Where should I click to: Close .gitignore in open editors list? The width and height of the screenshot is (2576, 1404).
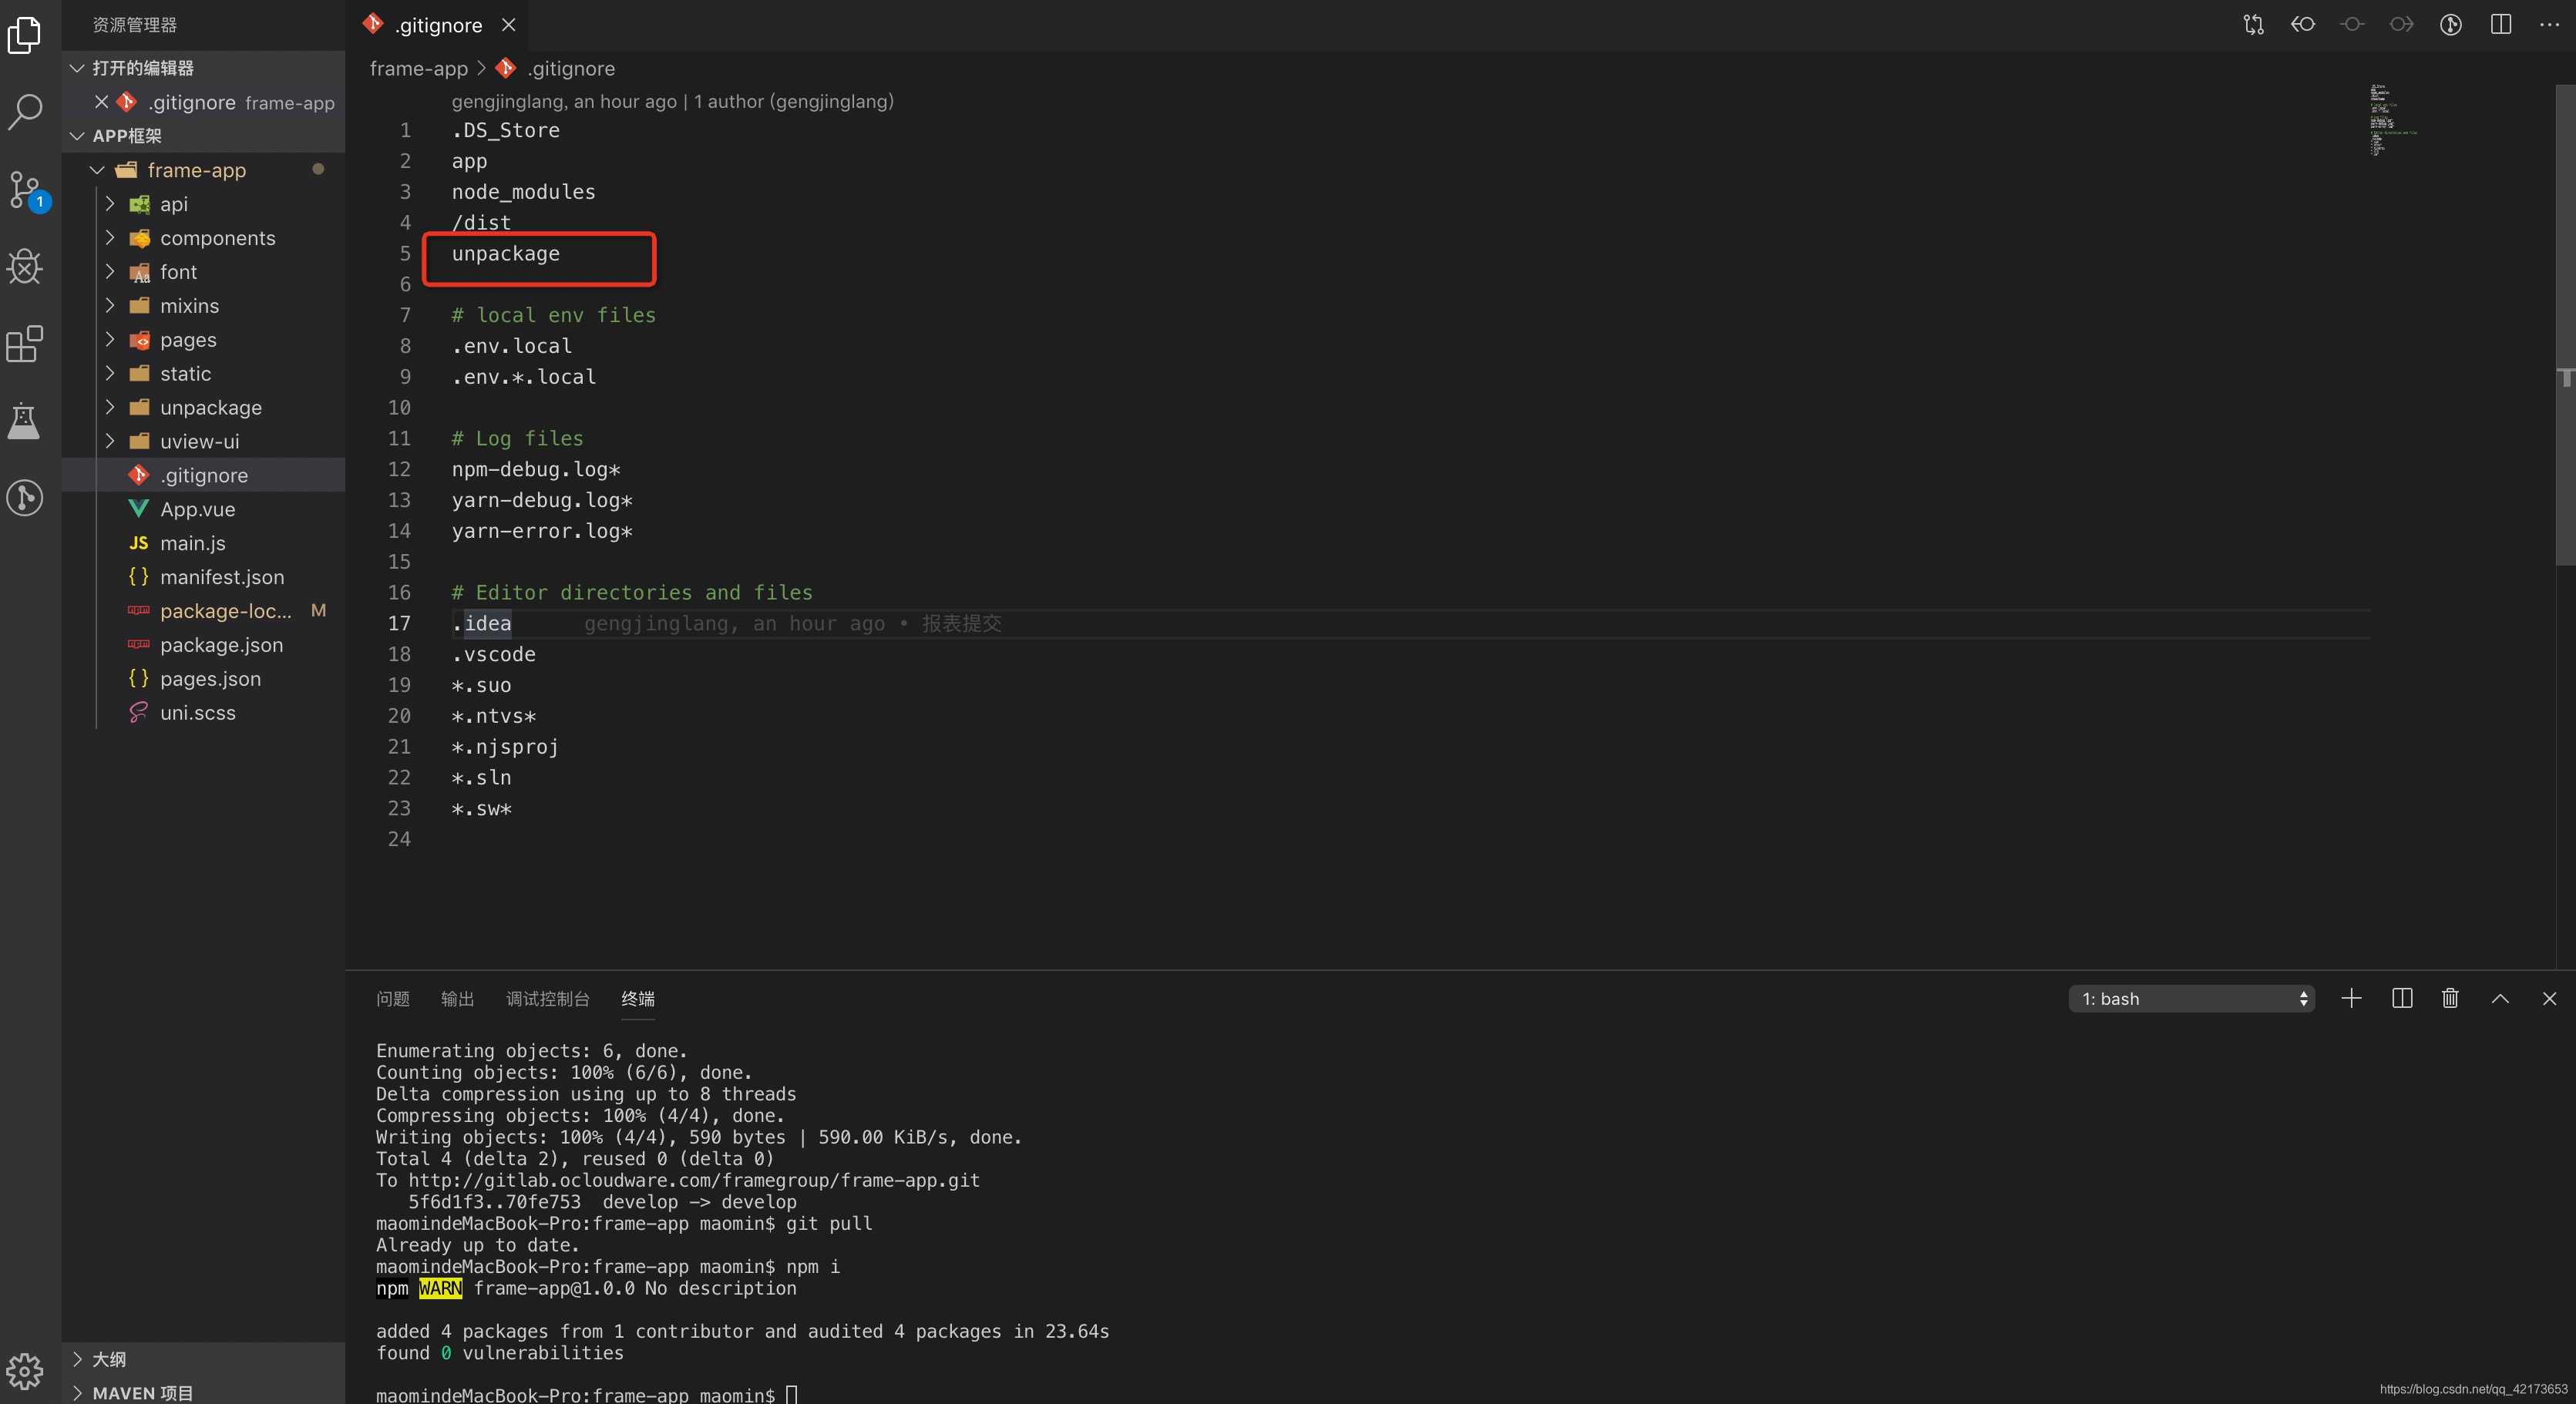click(101, 102)
